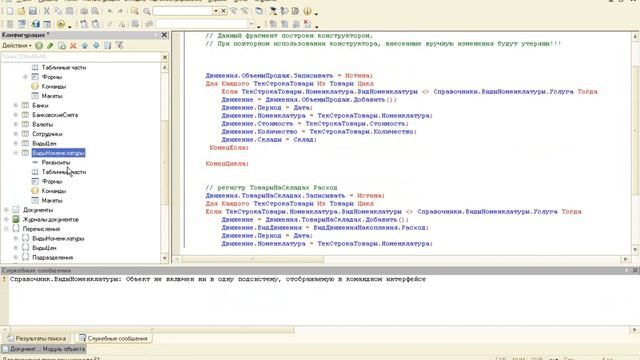Click the code line КонецЦикла;
The image size is (640, 360).
pyautogui.click(x=227, y=164)
